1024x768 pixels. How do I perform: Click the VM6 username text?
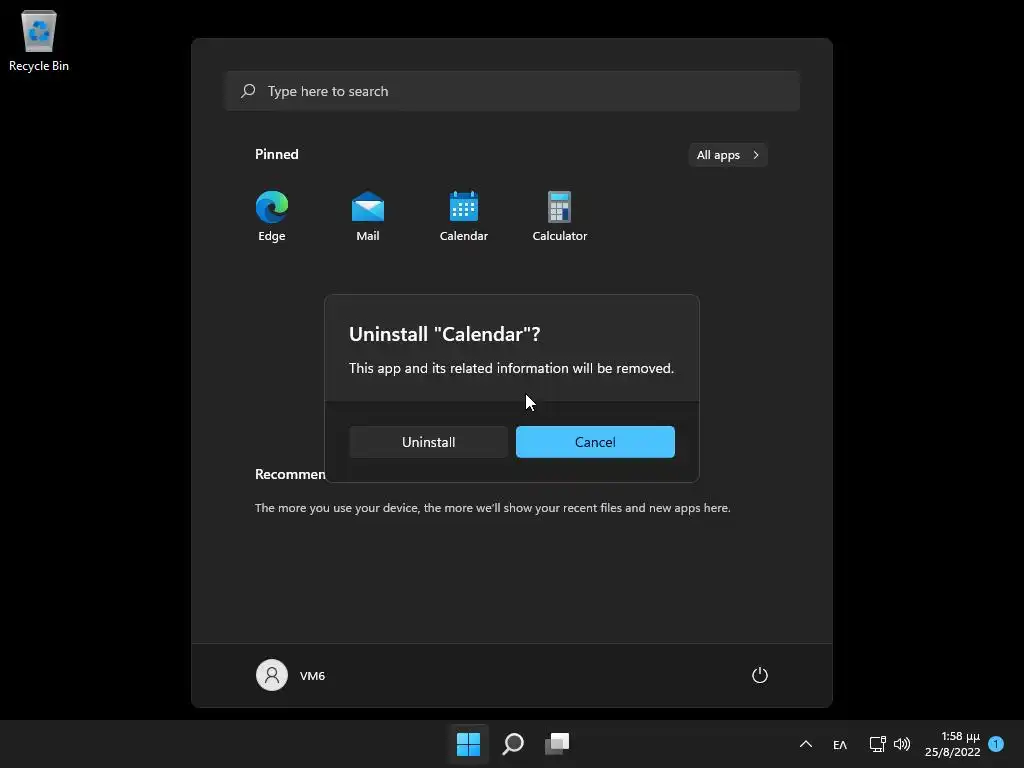[312, 676]
